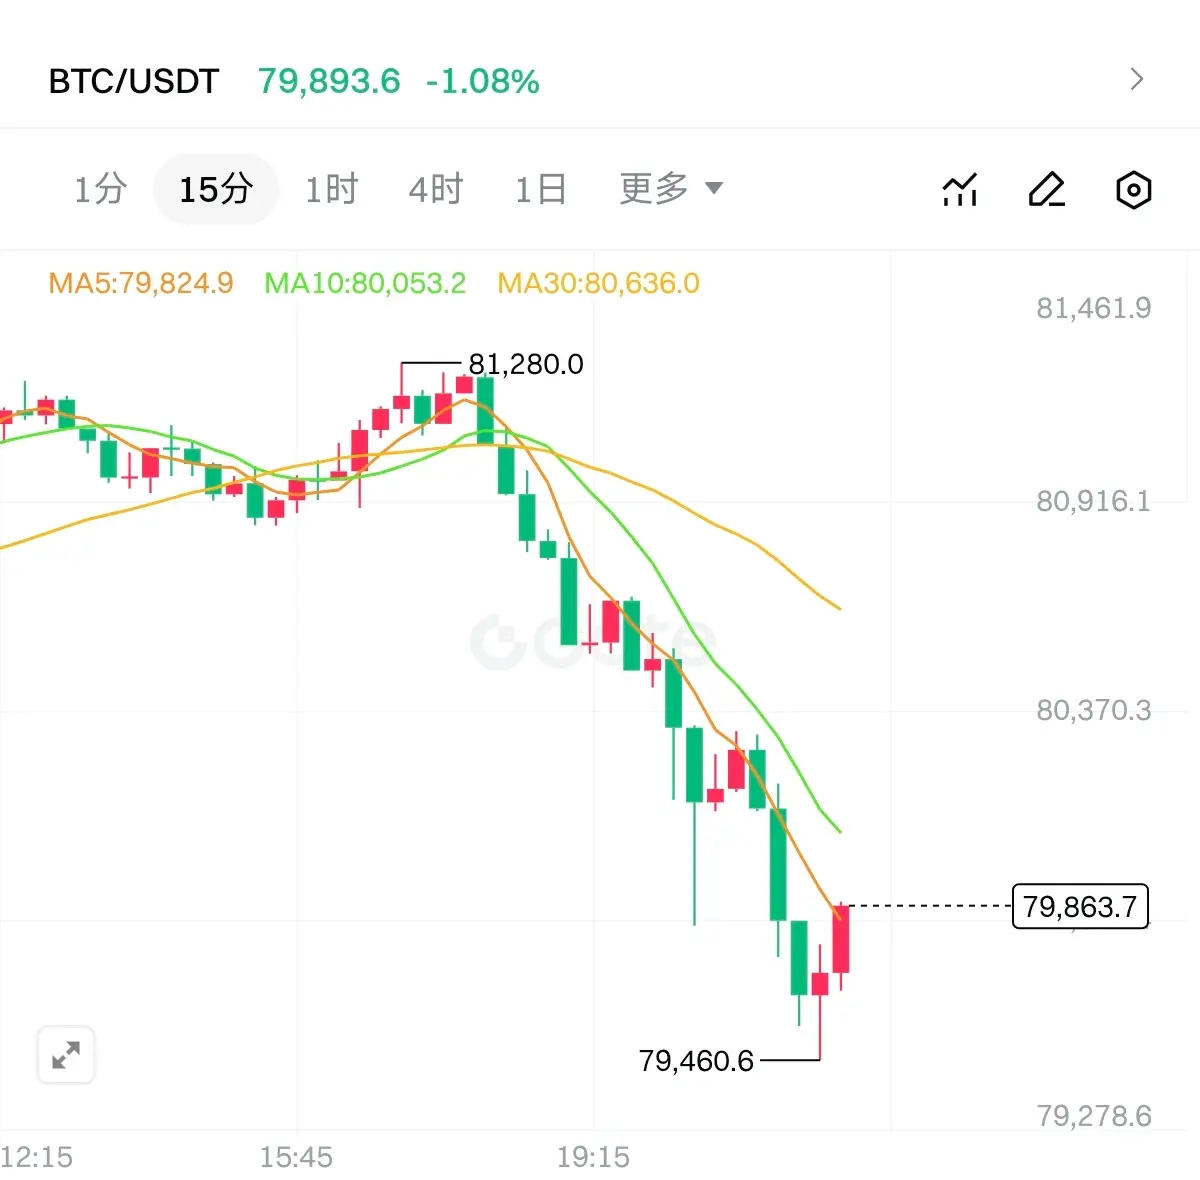Click the 19:15 time axis label
1200x1180 pixels.
pyautogui.click(x=593, y=1157)
